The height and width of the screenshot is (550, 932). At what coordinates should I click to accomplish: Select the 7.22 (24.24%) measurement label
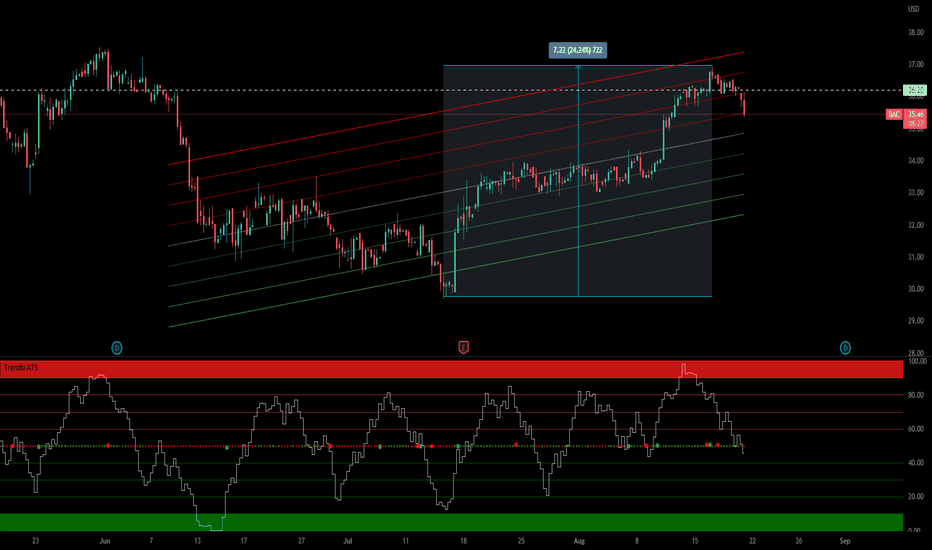(x=578, y=51)
